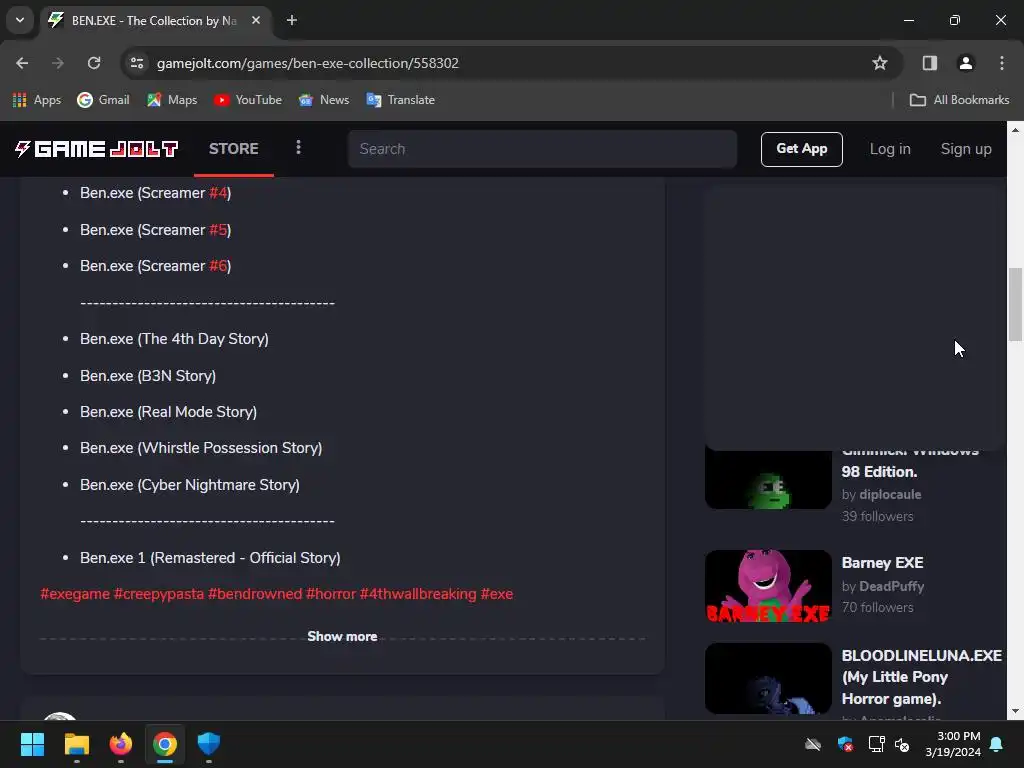Open the three-dot menu beside STORE
Image resolution: width=1024 pixels, height=768 pixels.
coord(298,148)
